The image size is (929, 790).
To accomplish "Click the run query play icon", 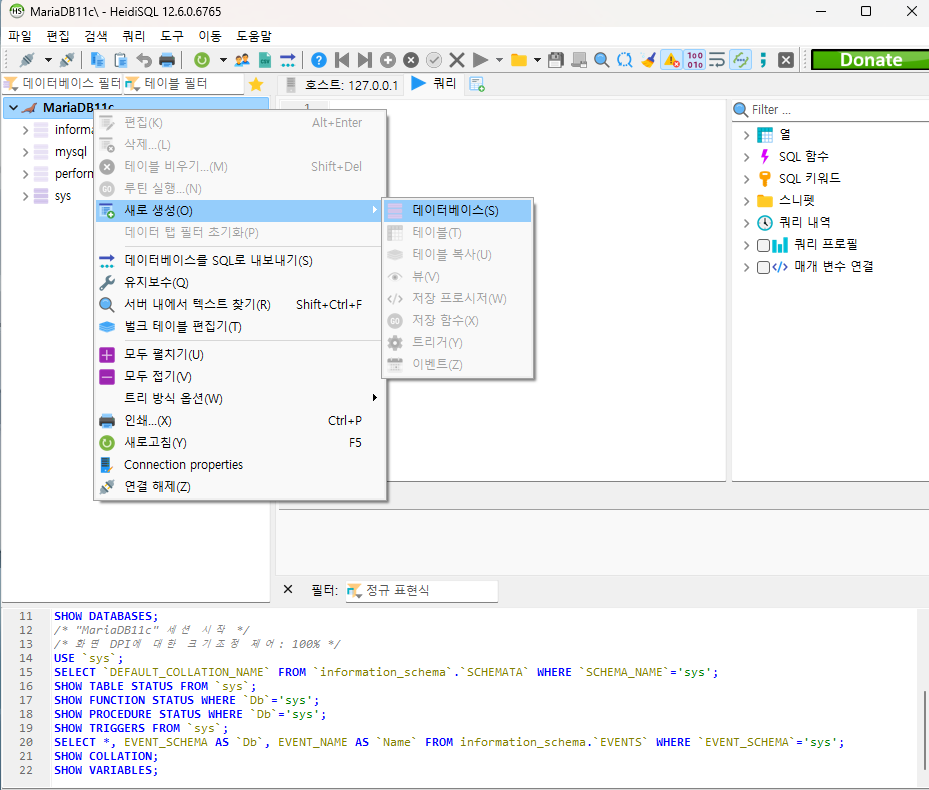I will click(x=480, y=60).
